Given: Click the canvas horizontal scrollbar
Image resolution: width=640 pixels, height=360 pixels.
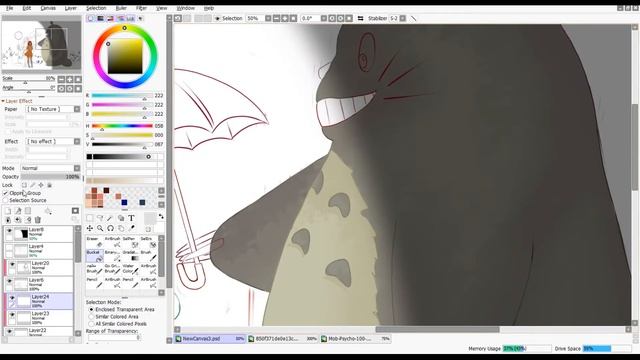Looking at the screenshot, I should [x=437, y=329].
